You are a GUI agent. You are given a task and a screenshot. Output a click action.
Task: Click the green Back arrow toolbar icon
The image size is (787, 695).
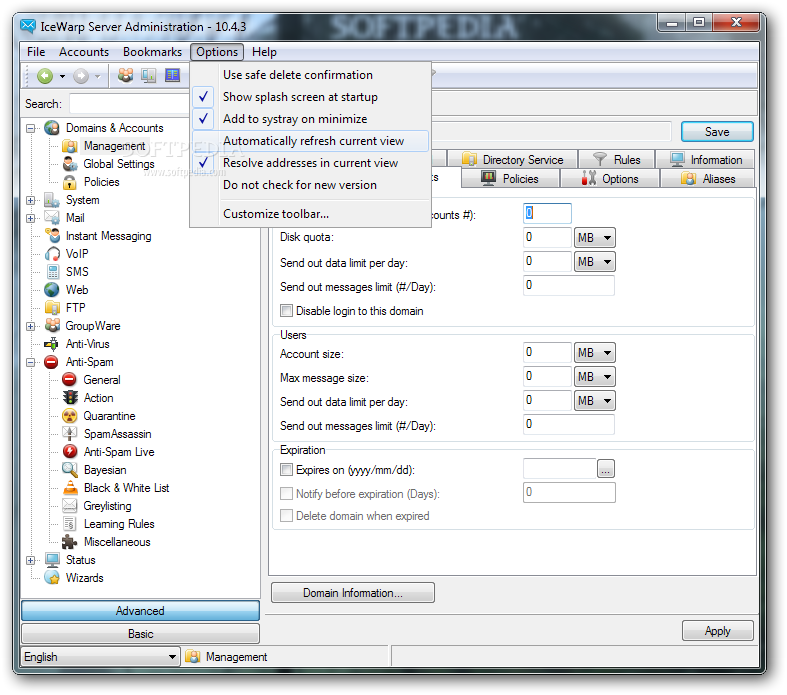tap(45, 76)
